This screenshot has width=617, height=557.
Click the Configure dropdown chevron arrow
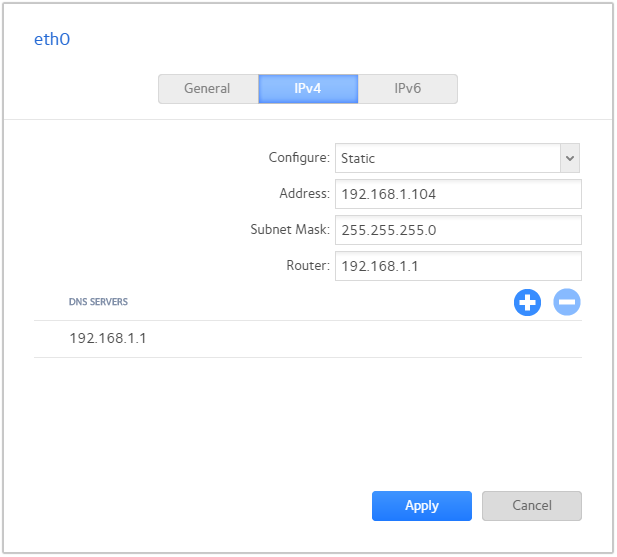pyautogui.click(x=569, y=158)
